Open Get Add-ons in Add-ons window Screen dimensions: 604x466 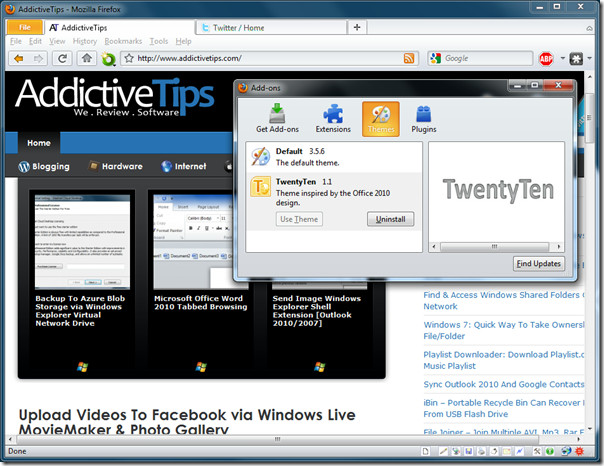point(277,119)
